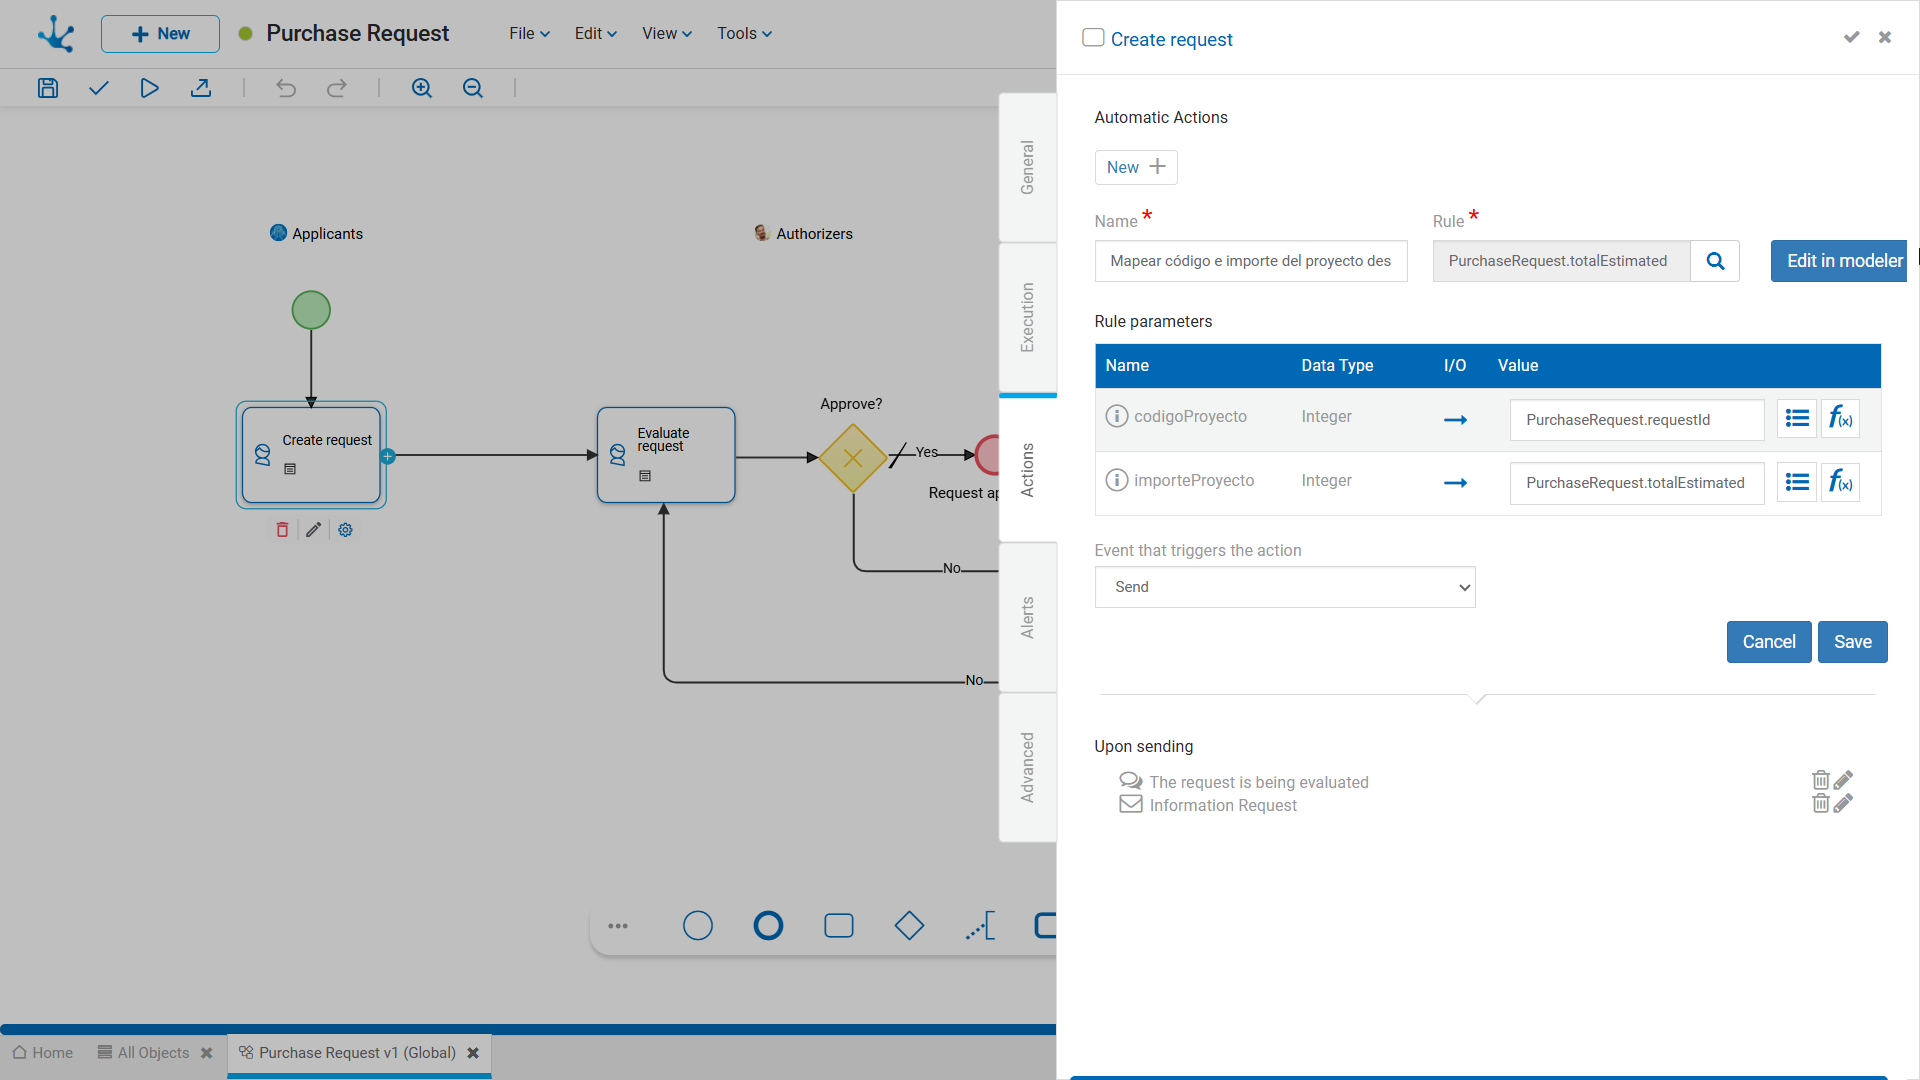This screenshot has width=1920, height=1080.
Task: Edit Create request task with pencil icon
Action: (x=313, y=530)
